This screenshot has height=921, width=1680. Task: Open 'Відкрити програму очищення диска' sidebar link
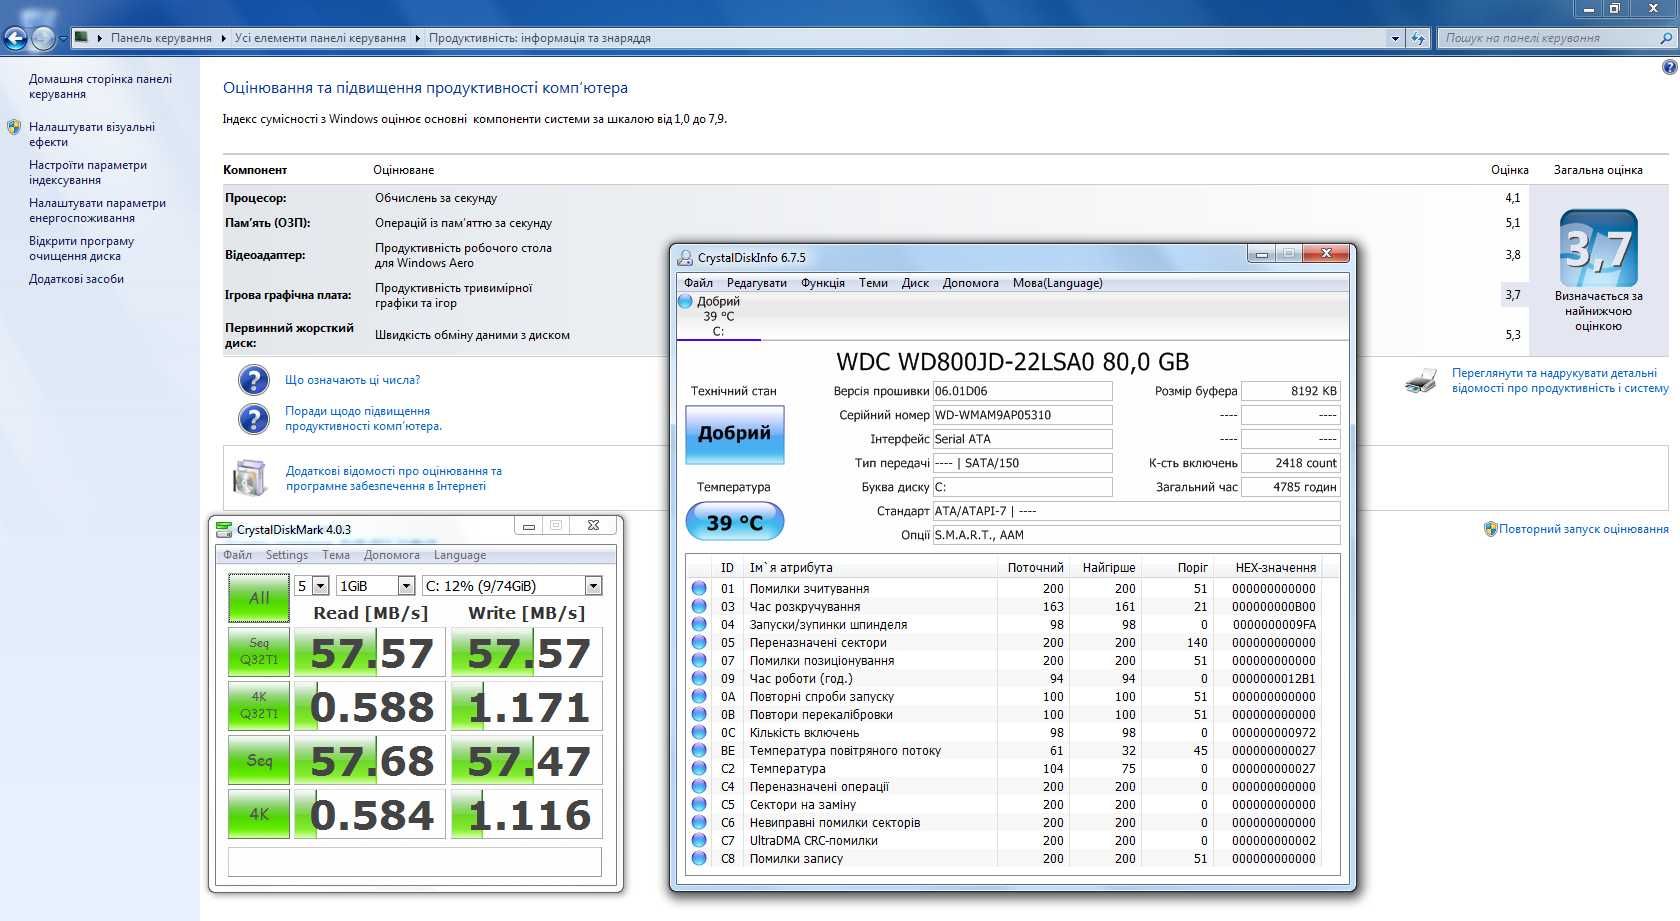(x=81, y=249)
